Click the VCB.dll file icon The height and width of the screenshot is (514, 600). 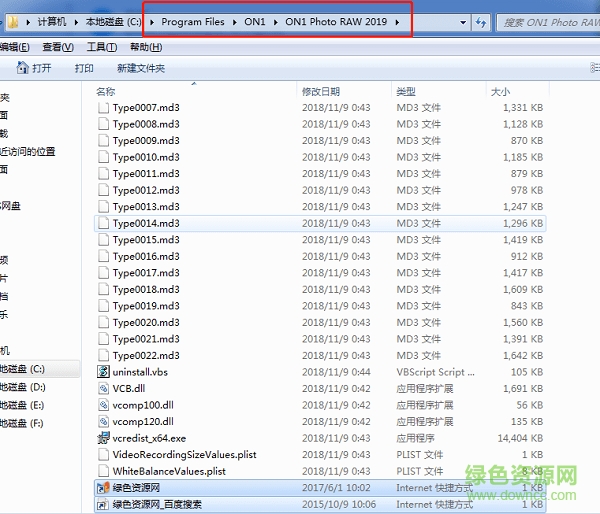103,388
